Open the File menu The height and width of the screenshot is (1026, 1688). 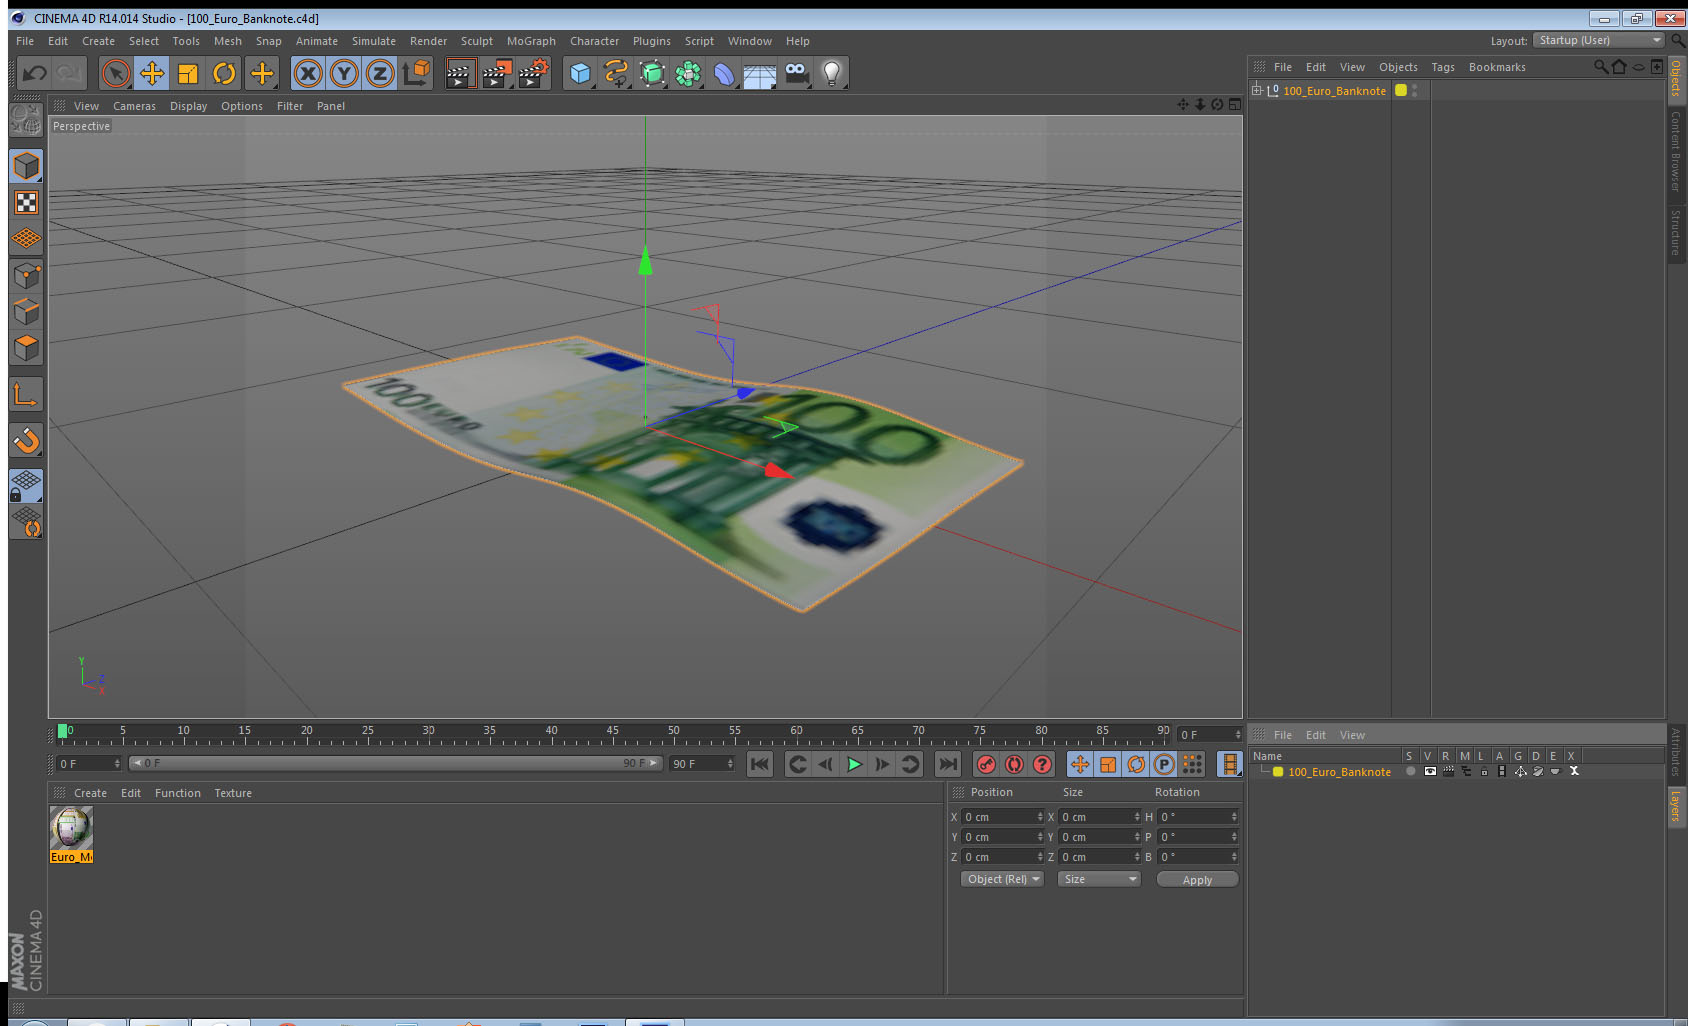click(x=25, y=41)
